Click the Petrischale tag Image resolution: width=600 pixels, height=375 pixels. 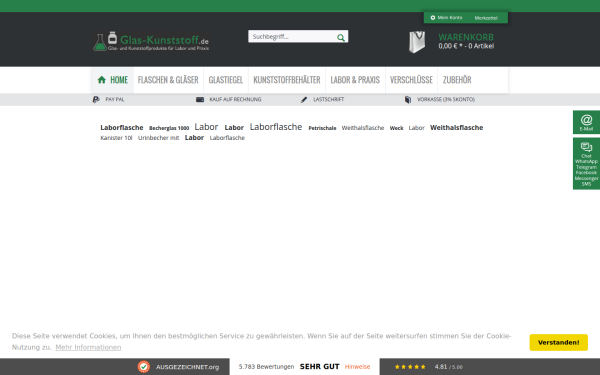322,128
